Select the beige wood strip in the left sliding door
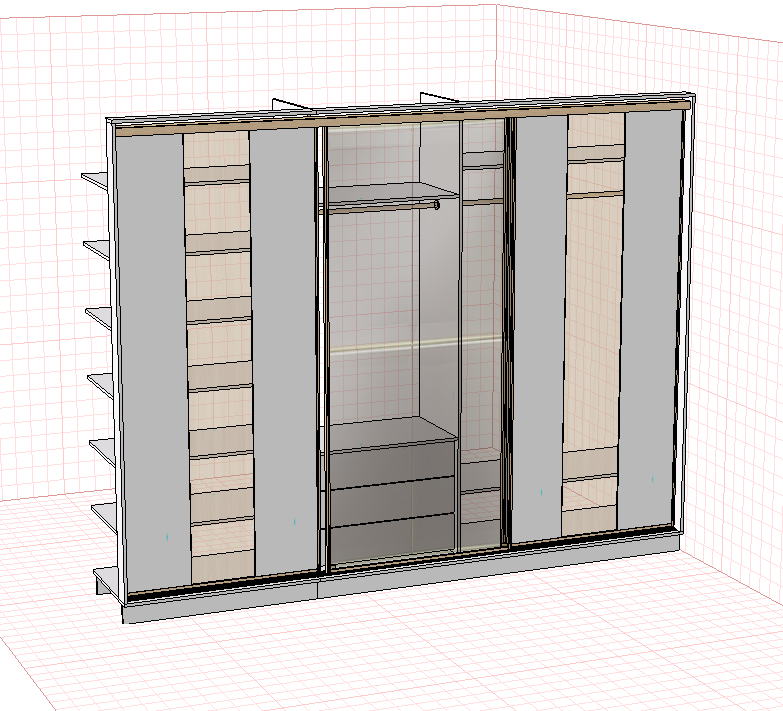Image resolution: width=783 pixels, height=711 pixels. 220,356
